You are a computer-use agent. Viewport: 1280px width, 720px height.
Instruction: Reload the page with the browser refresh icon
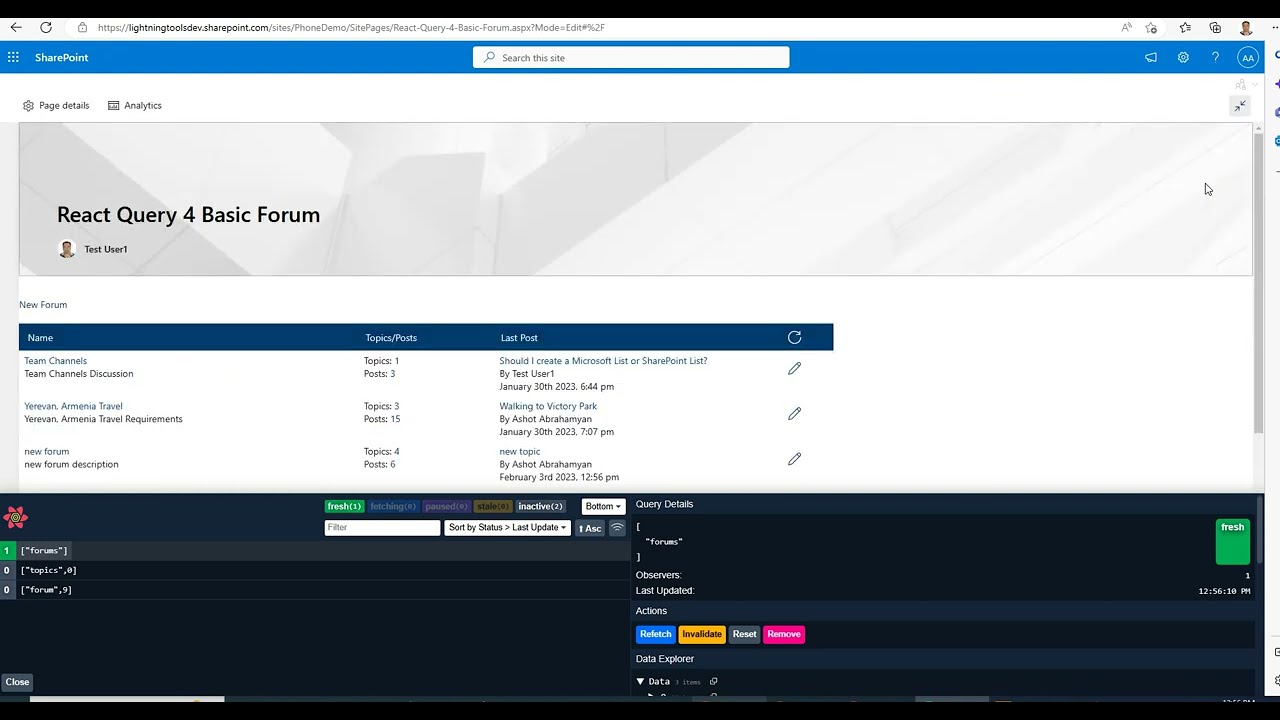(x=46, y=27)
